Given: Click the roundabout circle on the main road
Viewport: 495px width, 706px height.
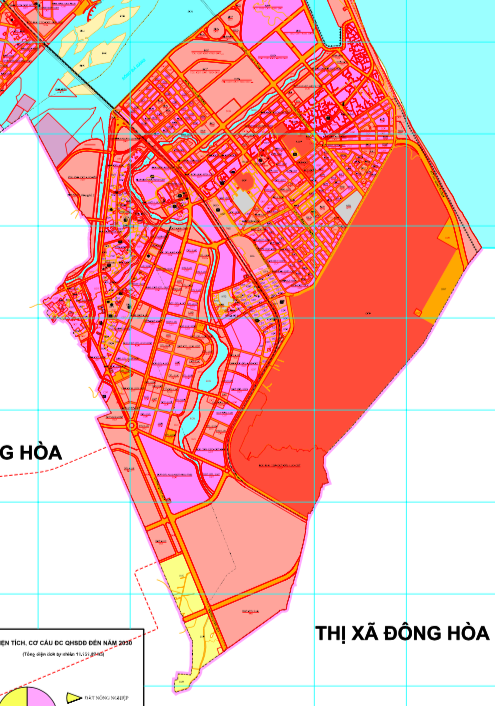Looking at the screenshot, I should (x=132, y=425).
